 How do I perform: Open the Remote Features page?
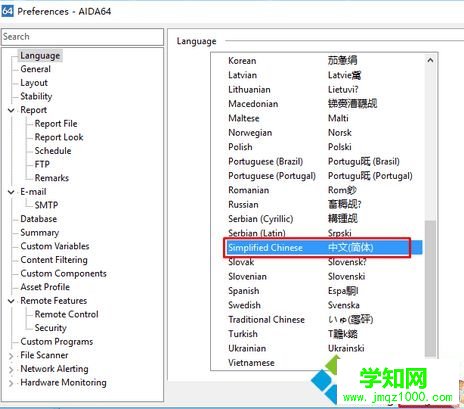pos(54,301)
